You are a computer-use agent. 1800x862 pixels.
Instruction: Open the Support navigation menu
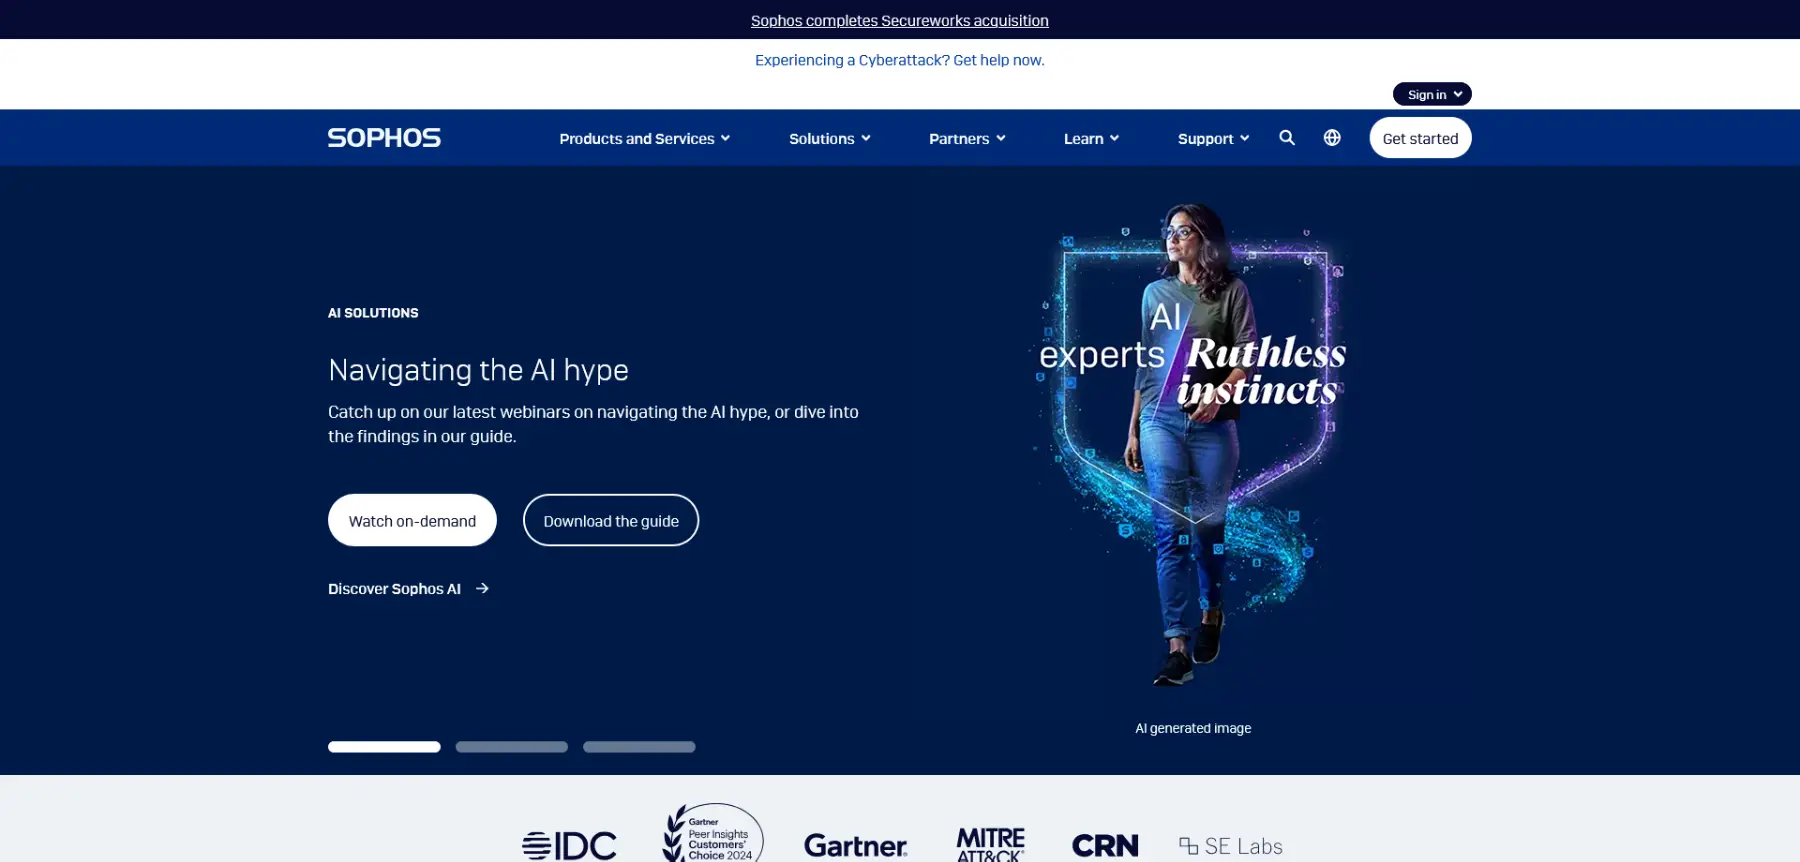pyautogui.click(x=1213, y=139)
